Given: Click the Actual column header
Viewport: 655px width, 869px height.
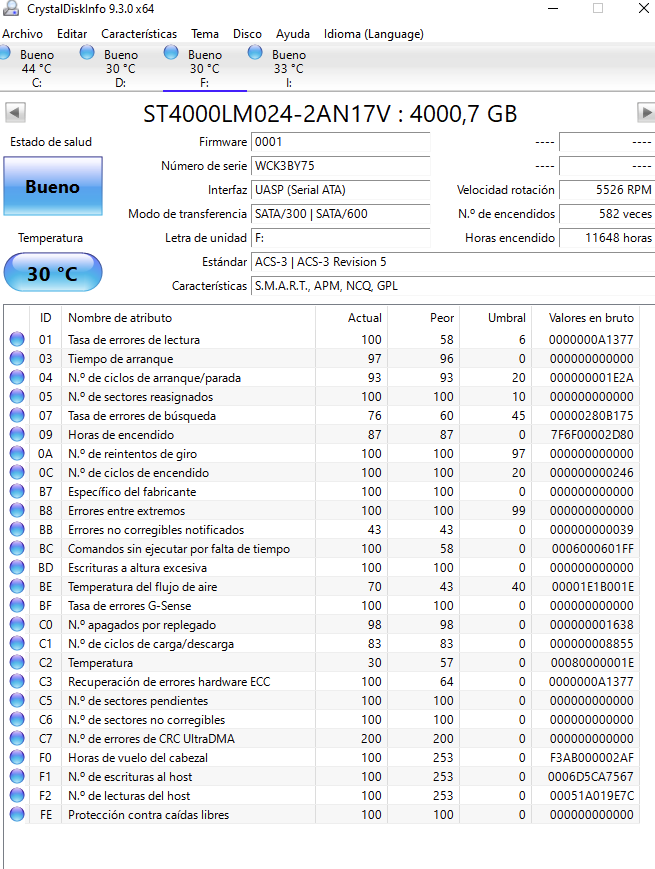Looking at the screenshot, I should pos(351,318).
